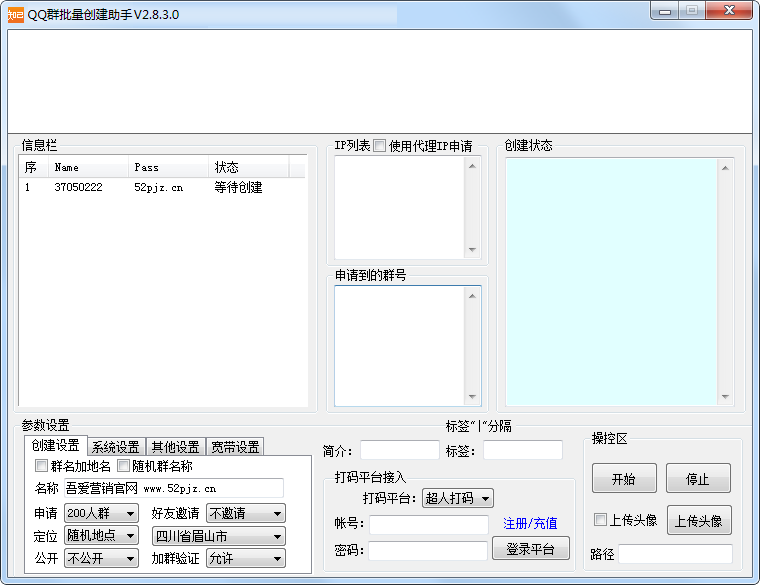The image size is (760, 585).
Task: Check the 群名加地名 option
Action: coord(41,466)
